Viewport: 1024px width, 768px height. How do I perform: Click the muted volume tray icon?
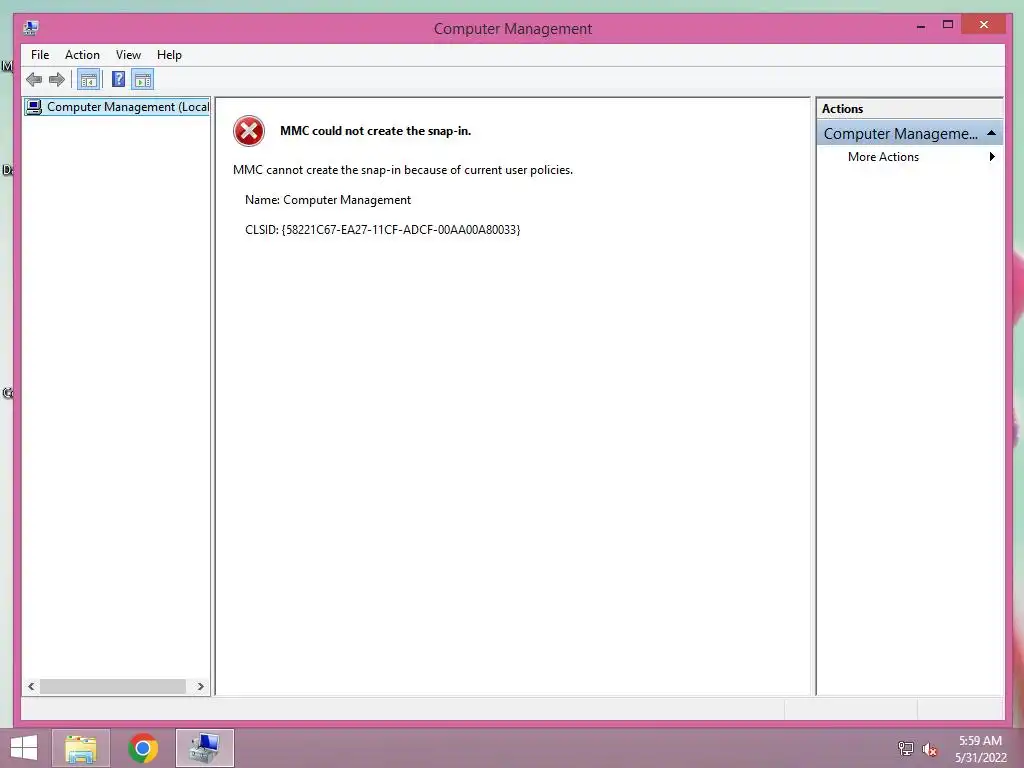click(929, 749)
